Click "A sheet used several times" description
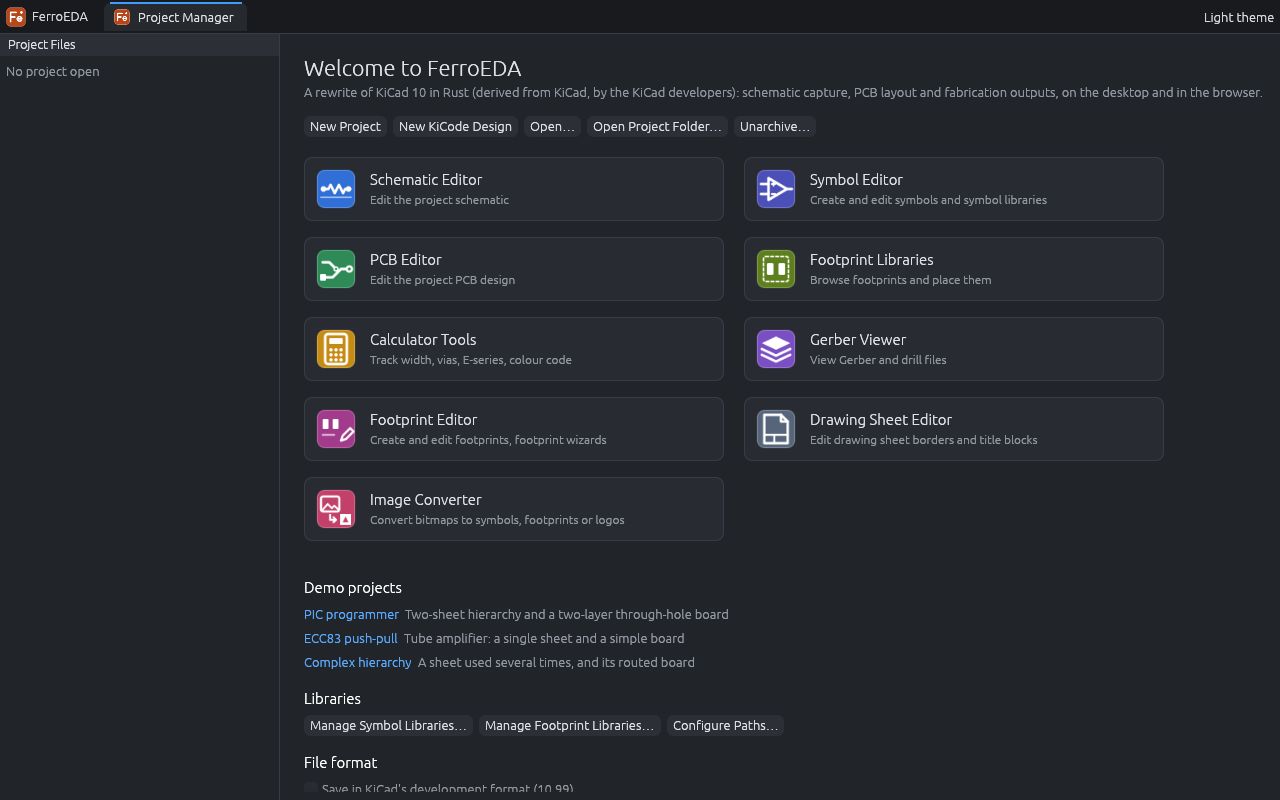 [x=556, y=662]
